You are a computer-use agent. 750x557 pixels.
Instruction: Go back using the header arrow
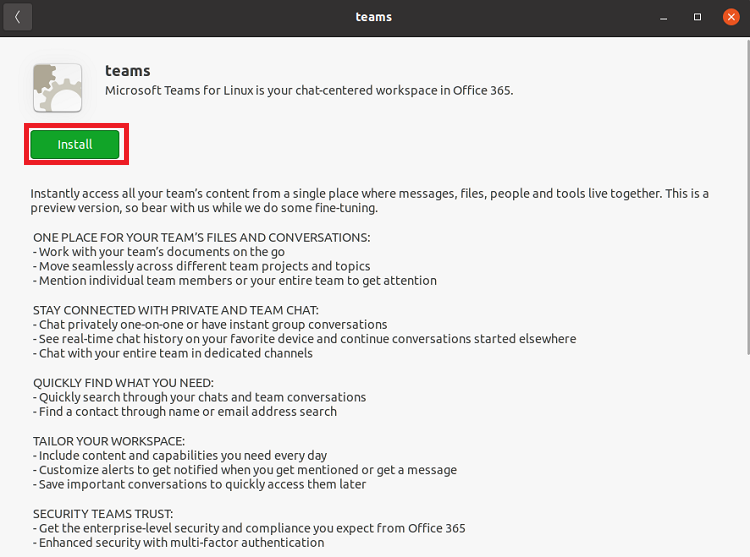18,17
